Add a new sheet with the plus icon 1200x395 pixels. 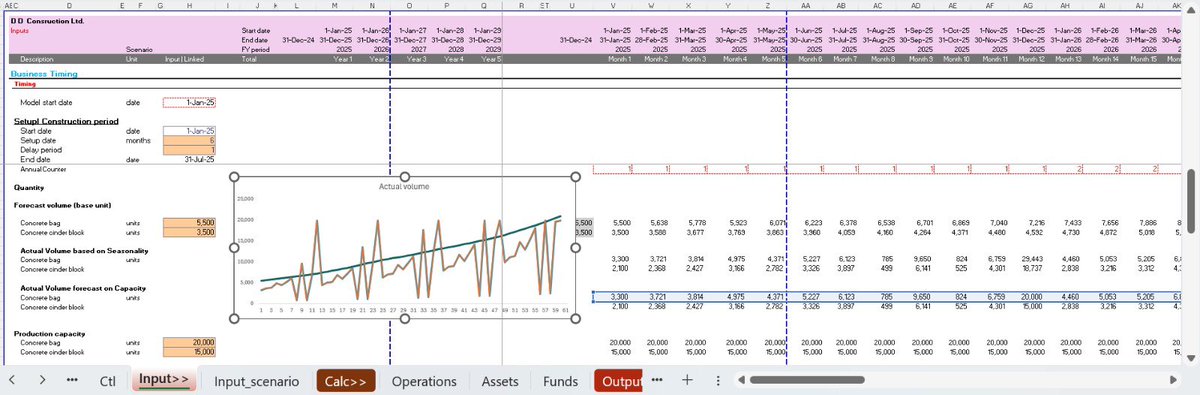coord(688,380)
